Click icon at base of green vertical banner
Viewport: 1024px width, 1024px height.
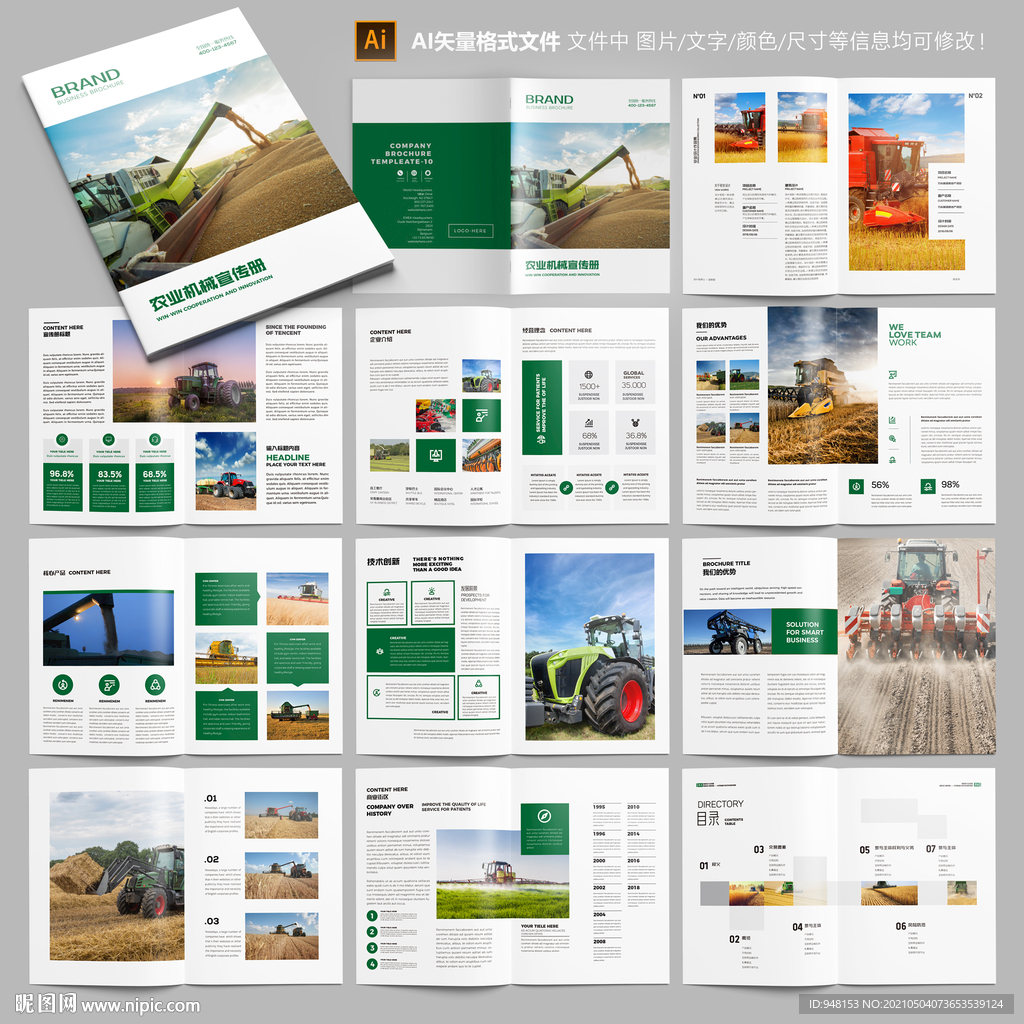click(x=541, y=440)
